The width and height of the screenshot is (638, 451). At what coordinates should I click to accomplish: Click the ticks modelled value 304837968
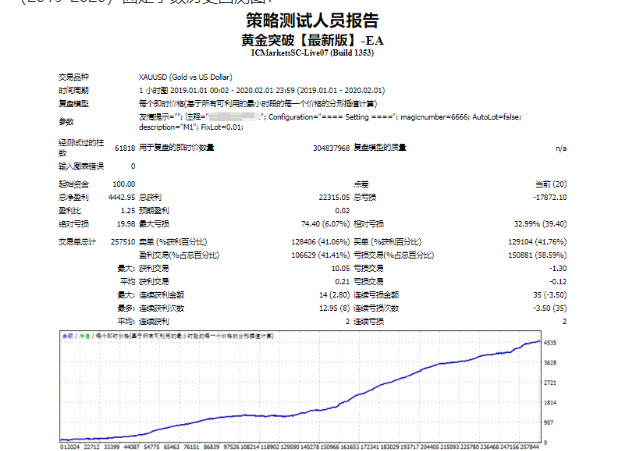click(x=331, y=148)
